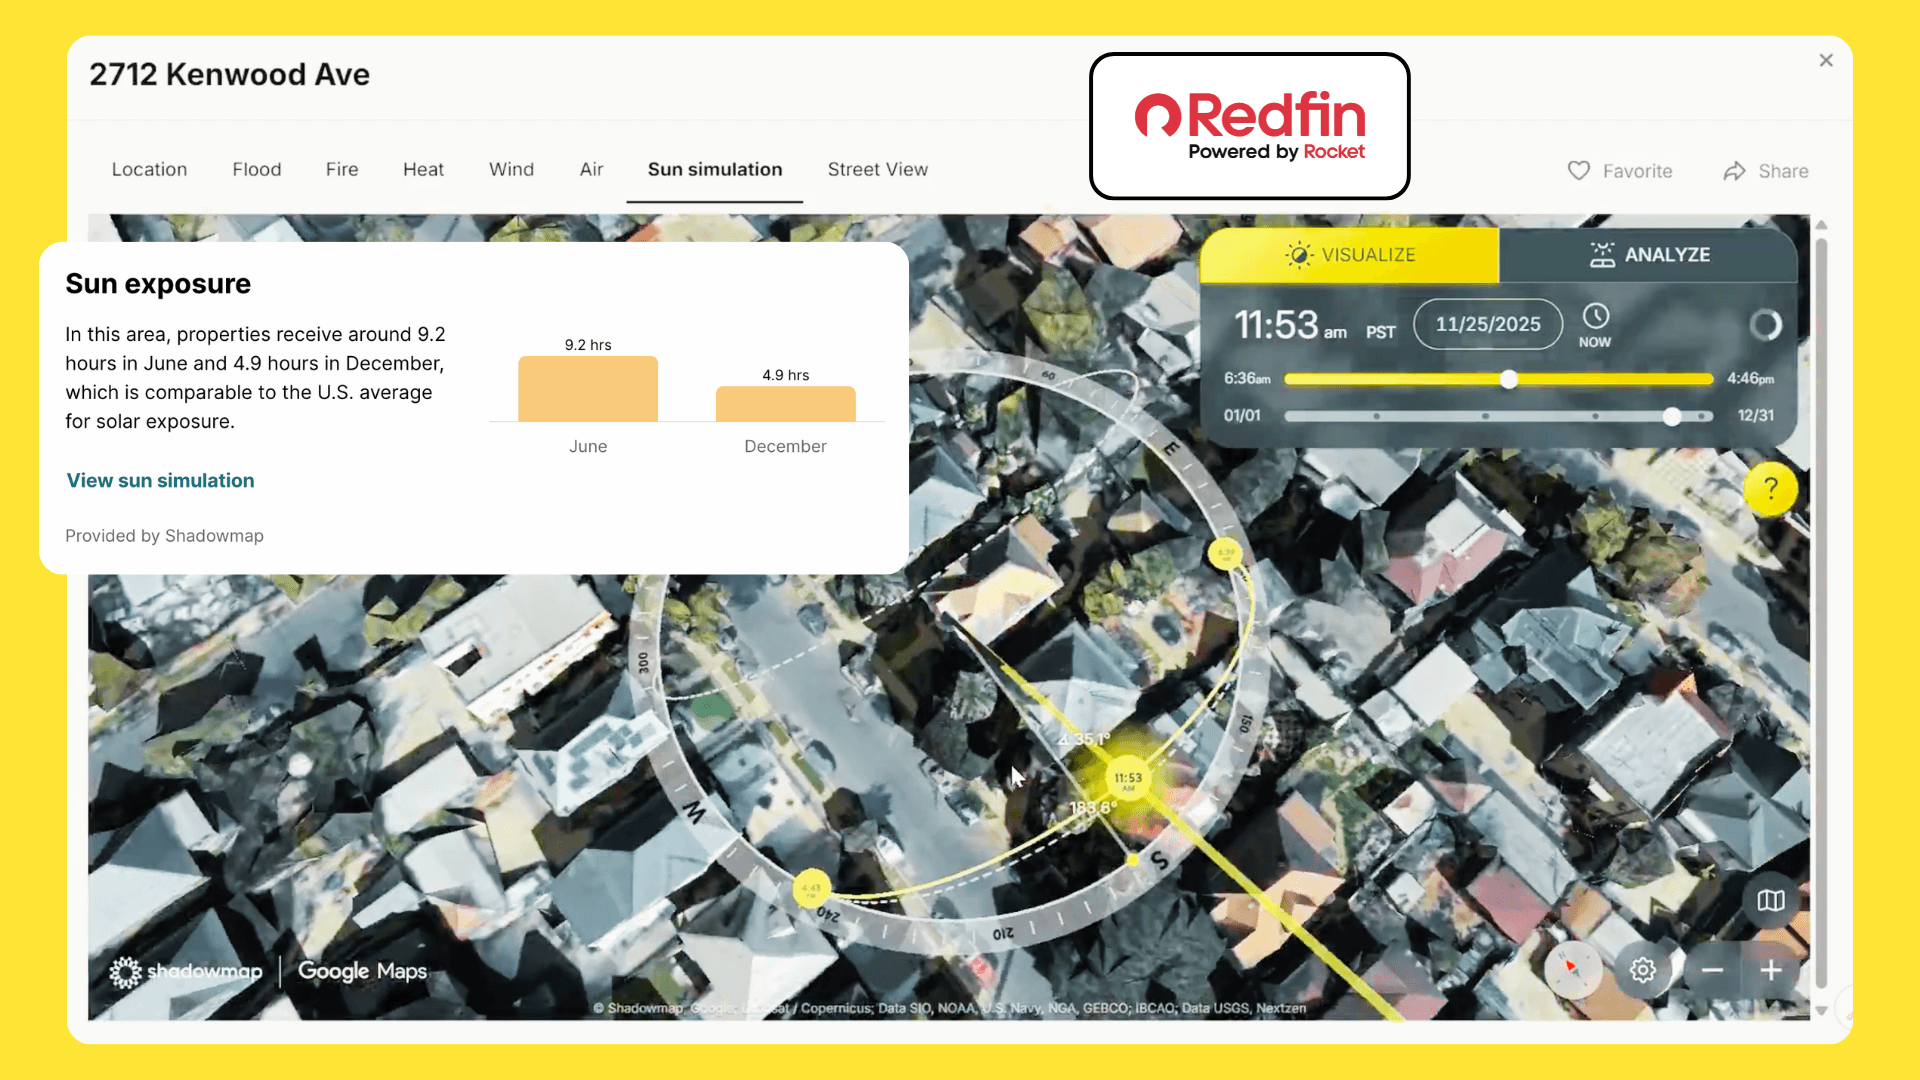This screenshot has width=1920, height=1080.
Task: Open the date picker showing 11/25/2025
Action: coord(1488,324)
